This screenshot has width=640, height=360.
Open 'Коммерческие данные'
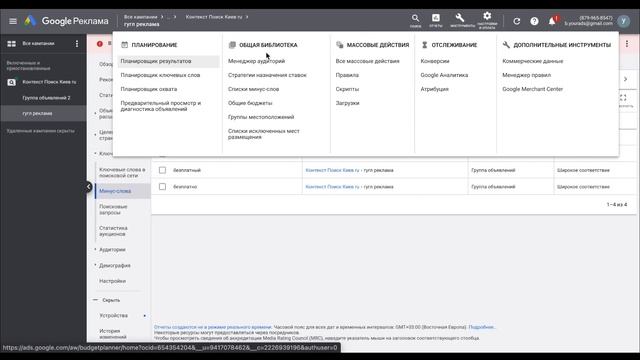[533, 61]
